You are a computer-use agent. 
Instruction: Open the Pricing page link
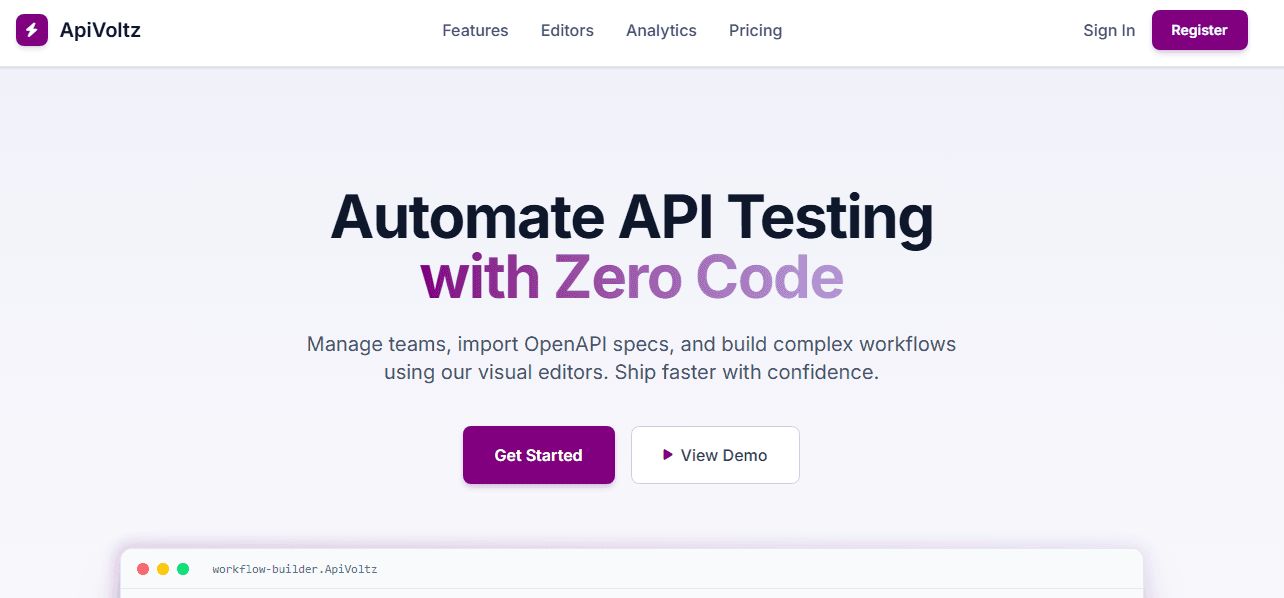pyautogui.click(x=755, y=30)
